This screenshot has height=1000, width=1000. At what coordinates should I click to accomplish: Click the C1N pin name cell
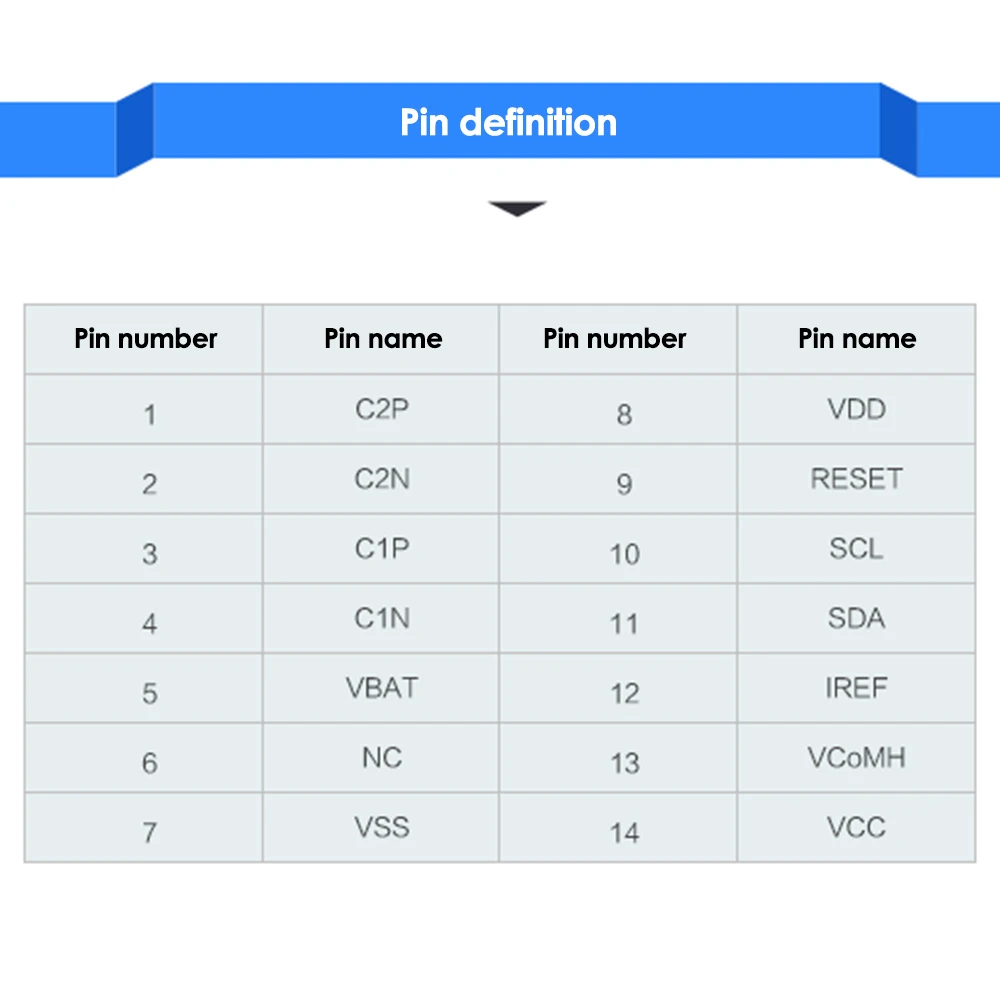[382, 619]
